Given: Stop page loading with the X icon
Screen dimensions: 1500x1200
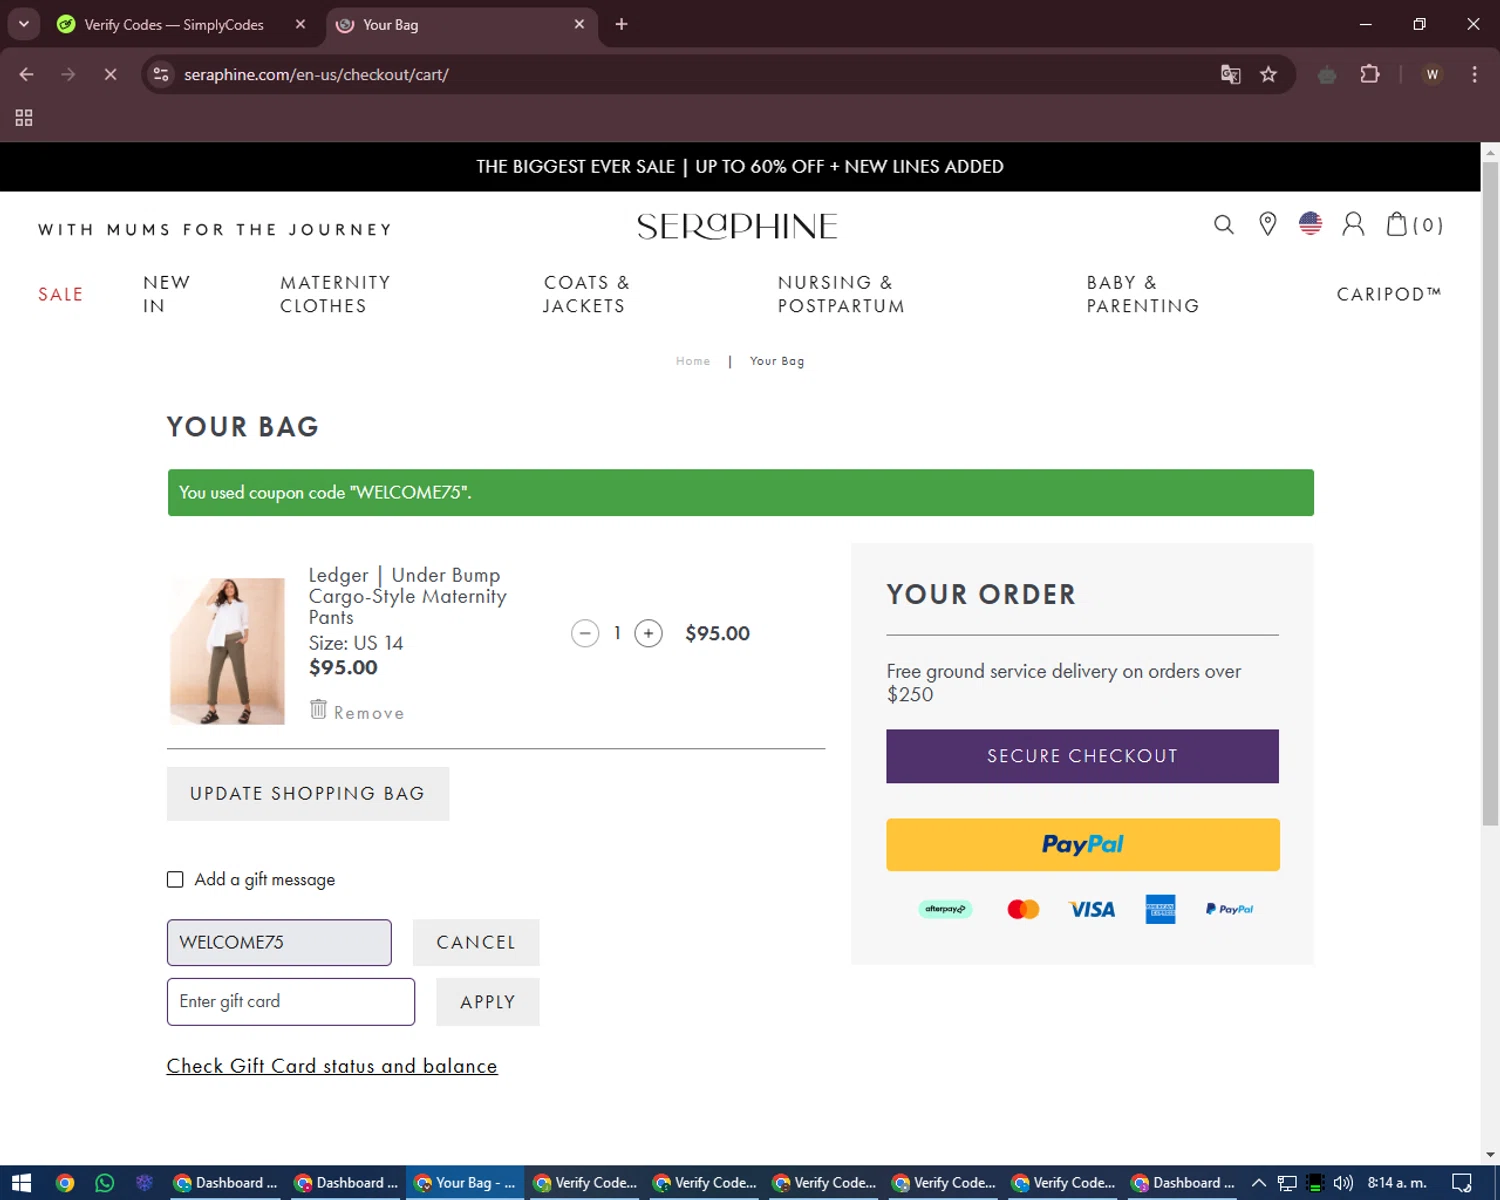Looking at the screenshot, I should coord(110,74).
